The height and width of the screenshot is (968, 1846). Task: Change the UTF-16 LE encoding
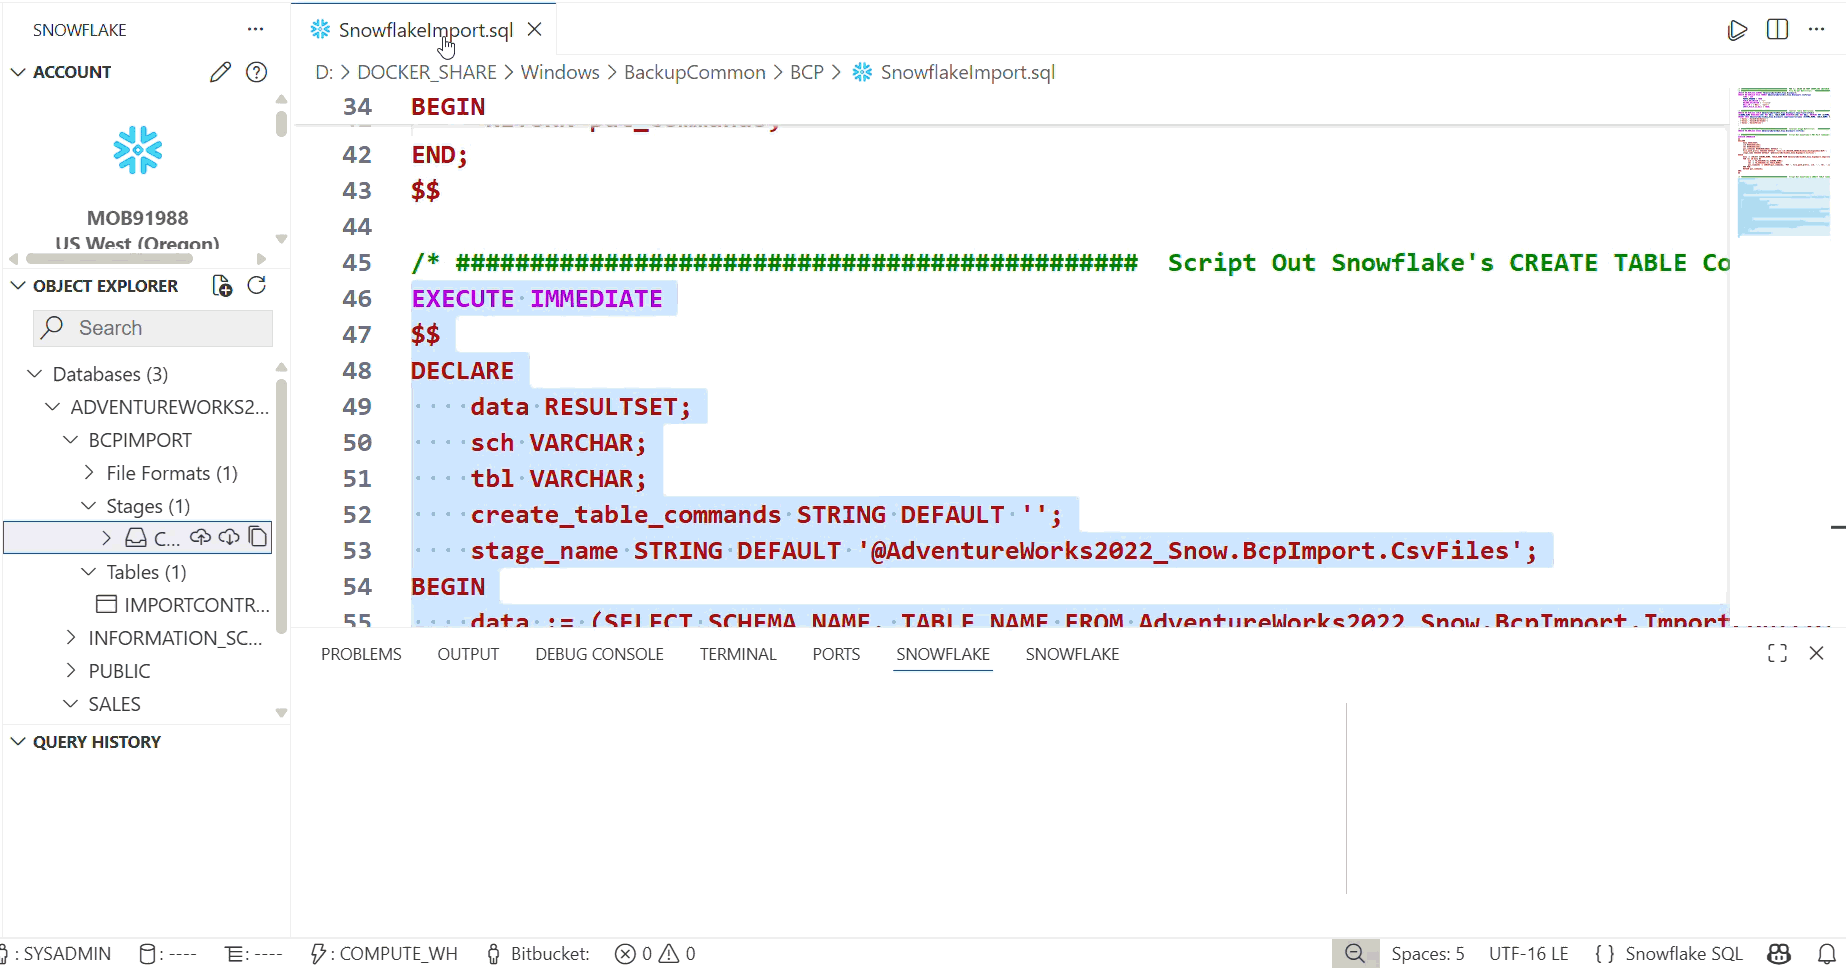tap(1528, 954)
